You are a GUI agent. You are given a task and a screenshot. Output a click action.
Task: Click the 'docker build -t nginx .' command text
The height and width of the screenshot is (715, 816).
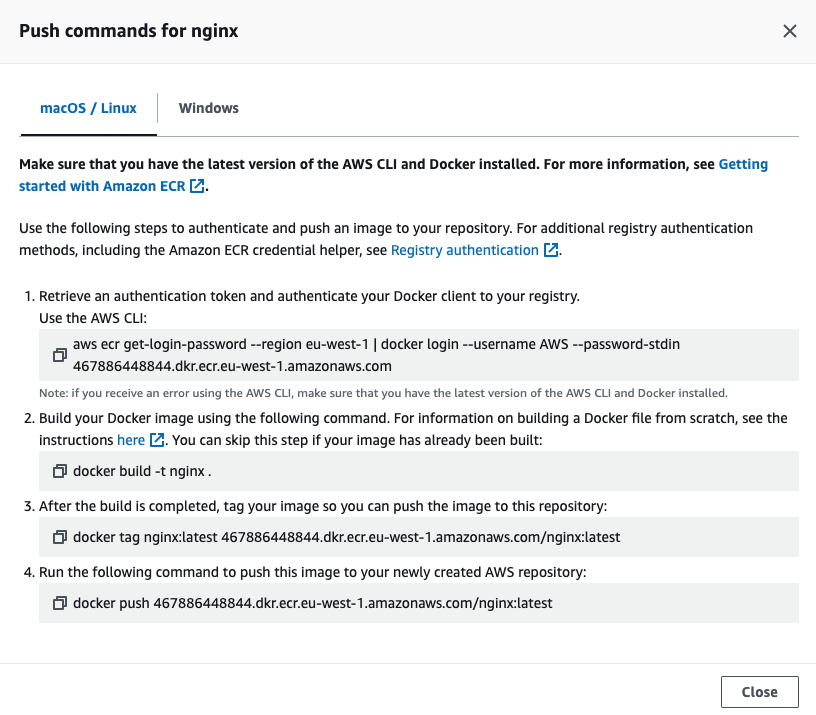click(x=142, y=471)
